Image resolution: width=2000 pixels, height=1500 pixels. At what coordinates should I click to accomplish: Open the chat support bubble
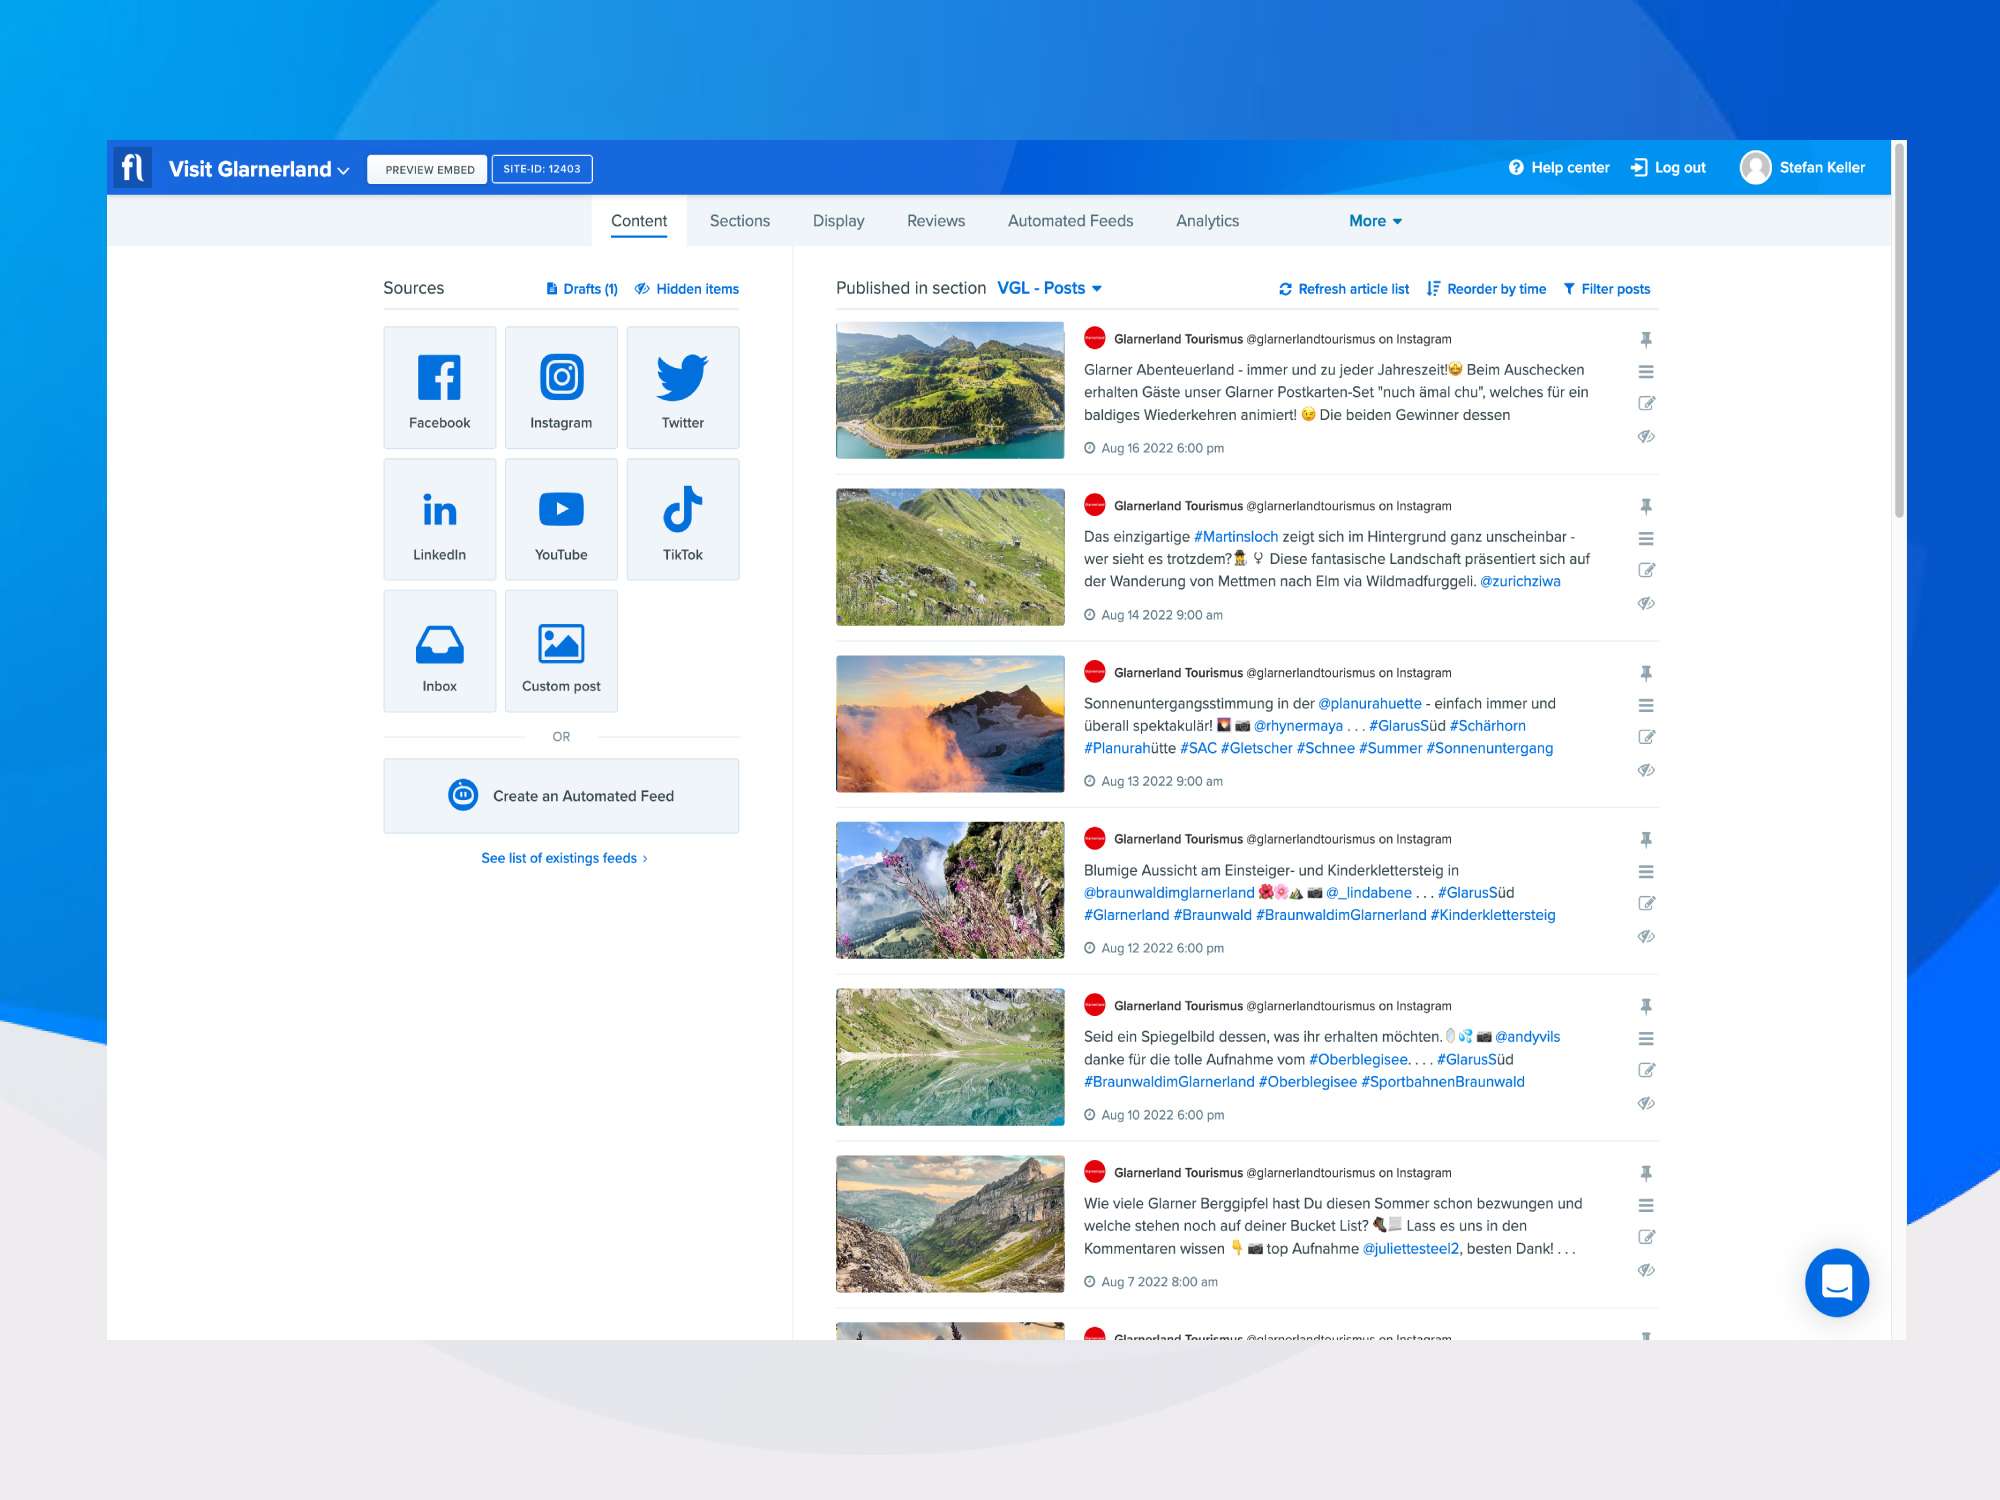(1836, 1282)
